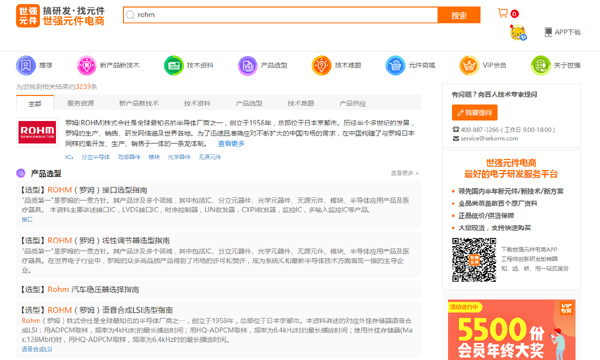Click the ROHM Semiconductor logo thumbnail

tap(38, 132)
